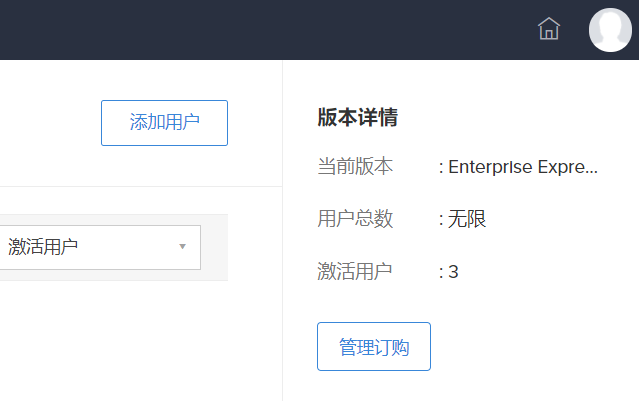This screenshot has width=639, height=401.
Task: Click the gray filter bar beside the dropdown
Action: tap(214, 247)
